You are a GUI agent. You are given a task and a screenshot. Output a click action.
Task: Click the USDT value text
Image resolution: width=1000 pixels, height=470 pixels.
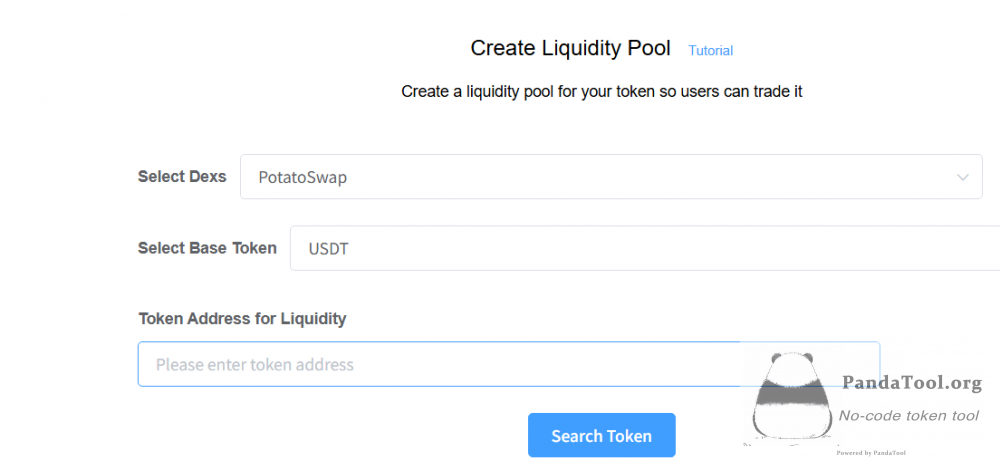point(328,248)
